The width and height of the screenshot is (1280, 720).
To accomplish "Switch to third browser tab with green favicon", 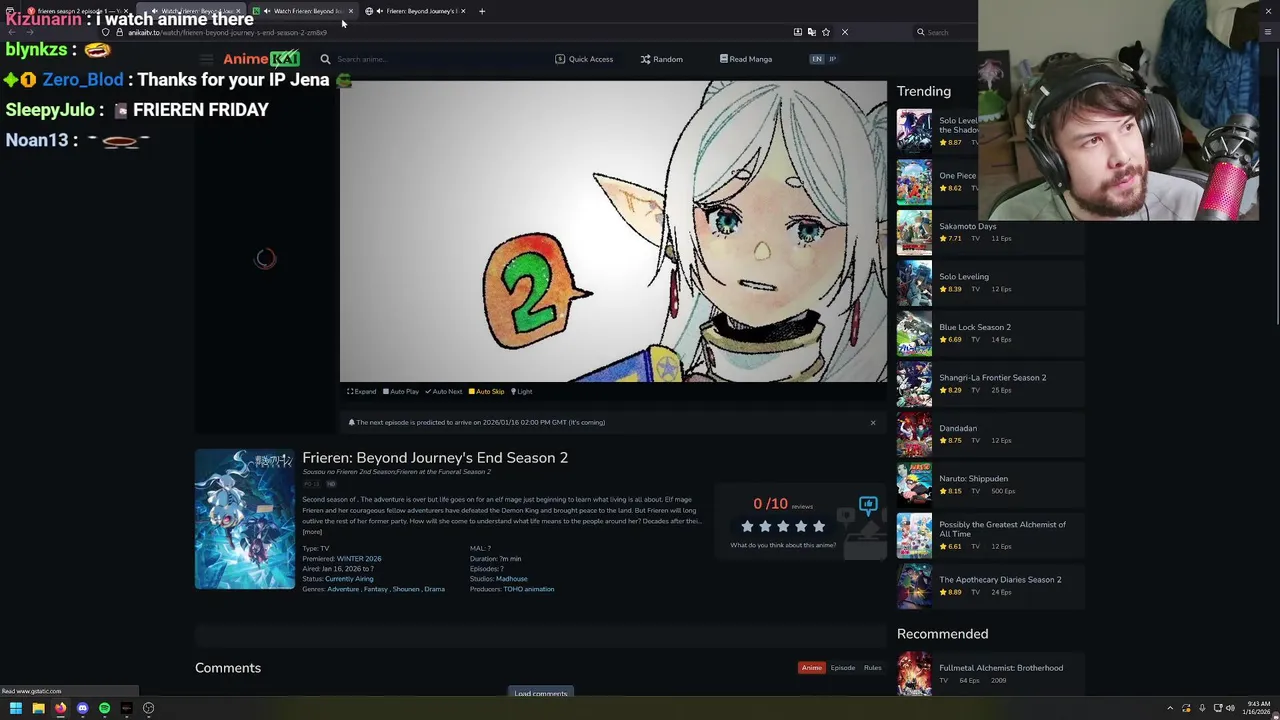I will pyautogui.click(x=302, y=11).
